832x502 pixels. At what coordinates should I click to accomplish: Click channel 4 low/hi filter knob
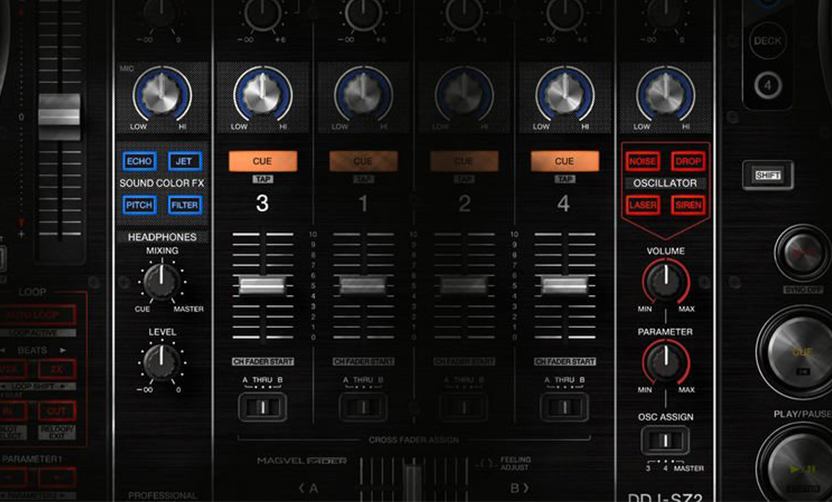[565, 94]
